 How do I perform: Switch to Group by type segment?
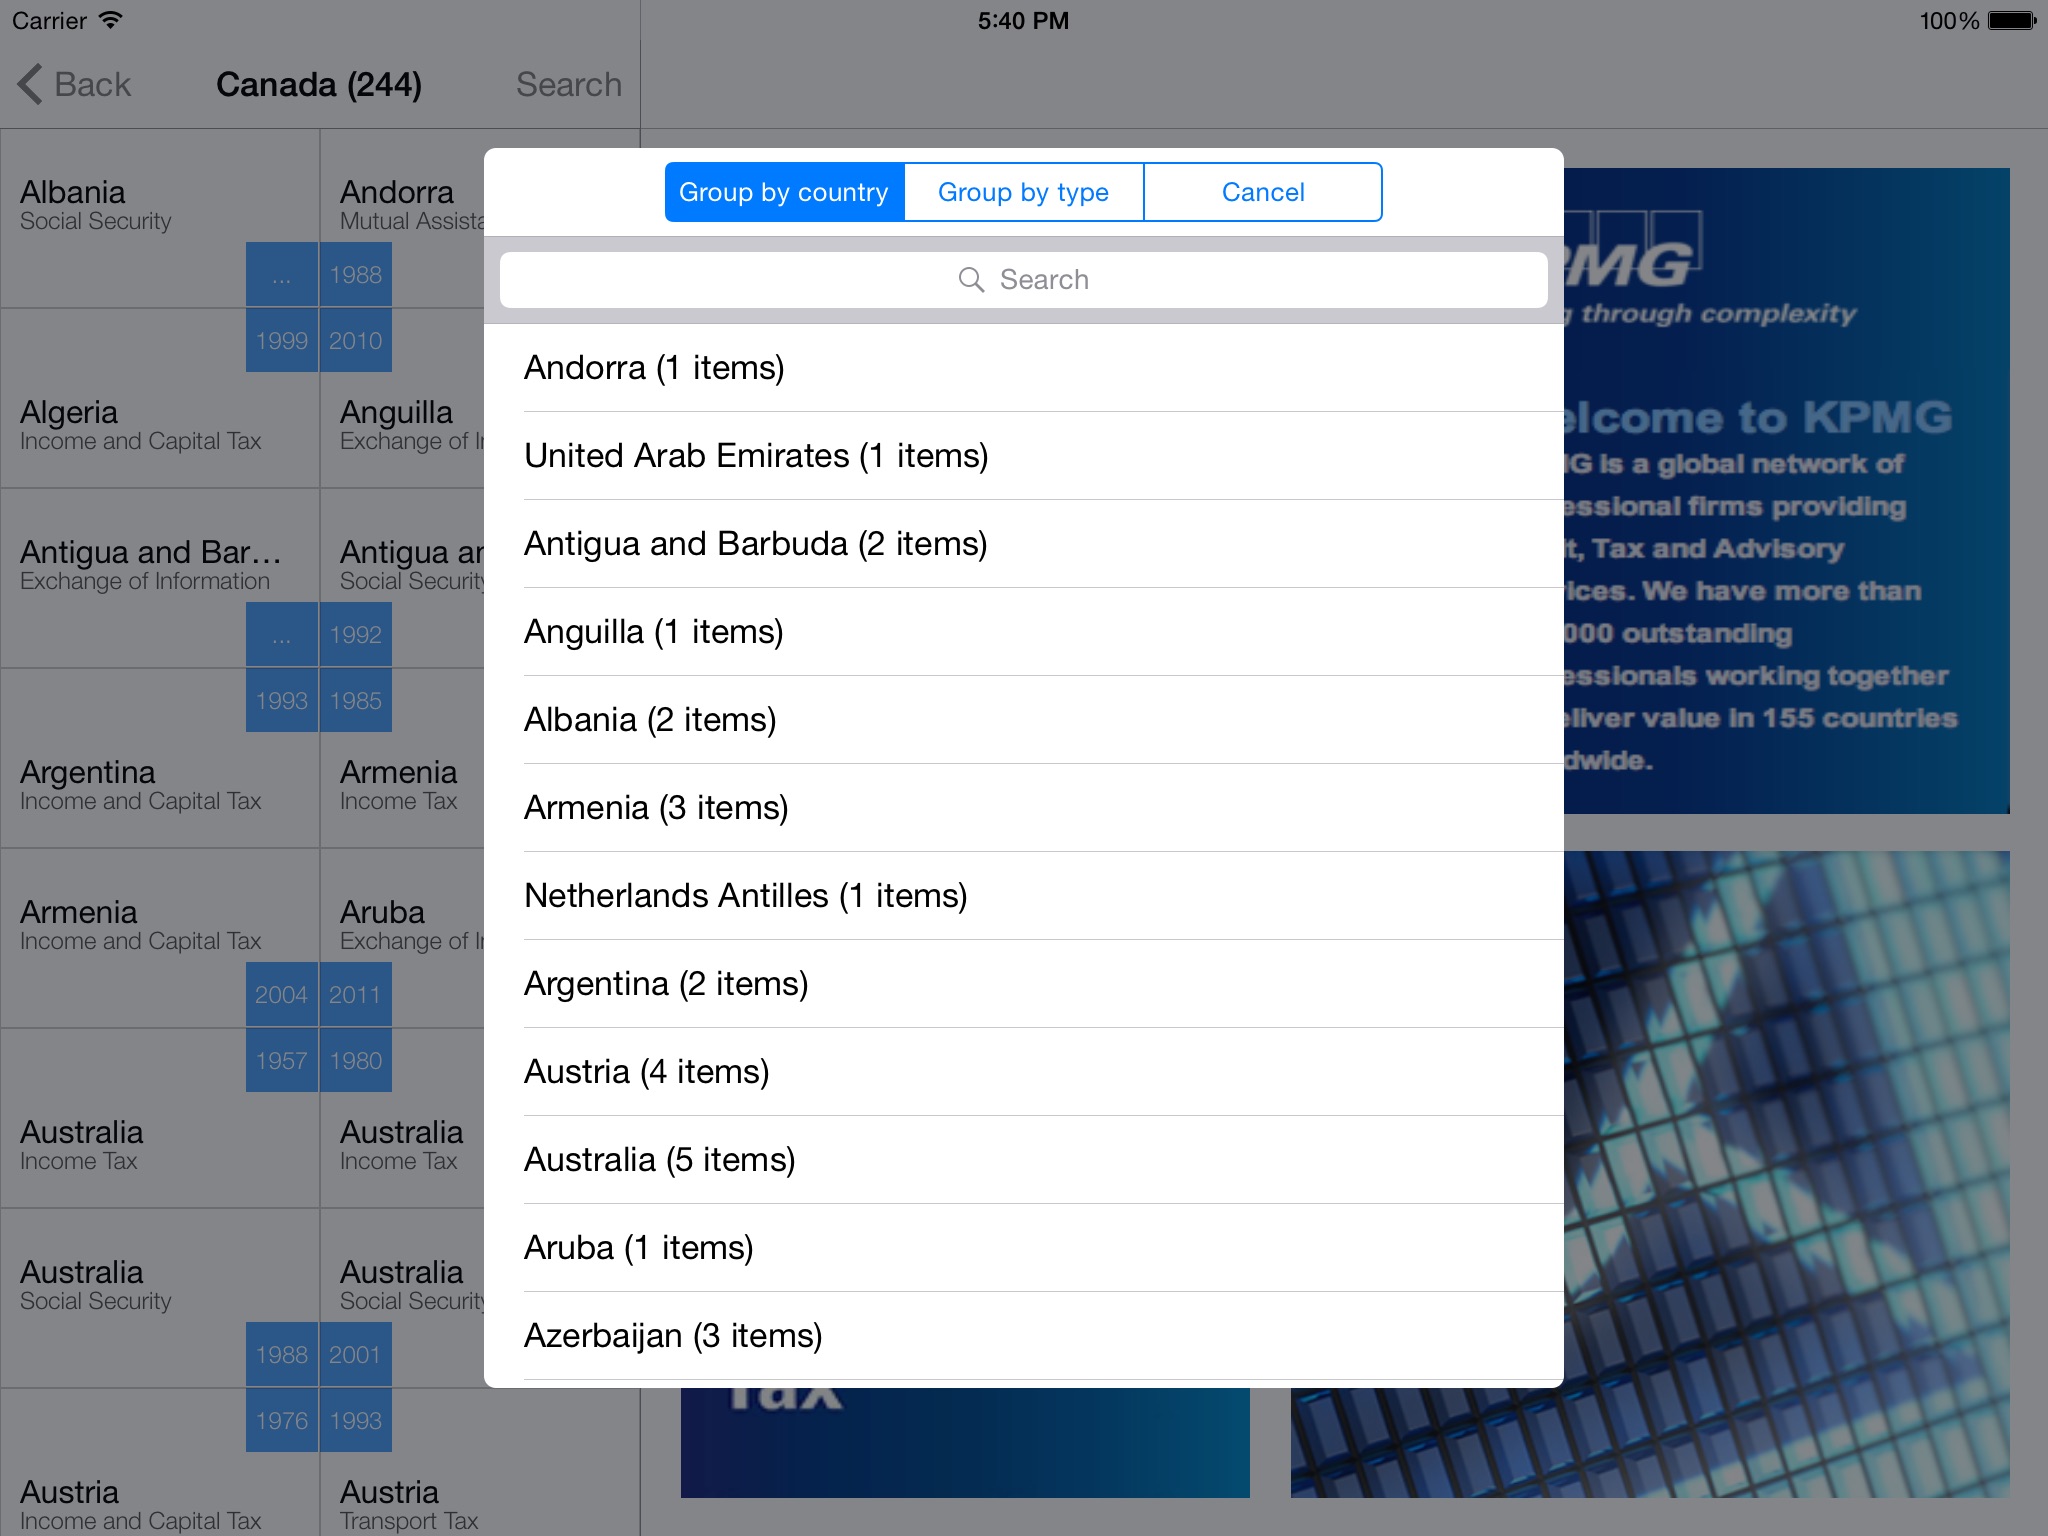1023,192
